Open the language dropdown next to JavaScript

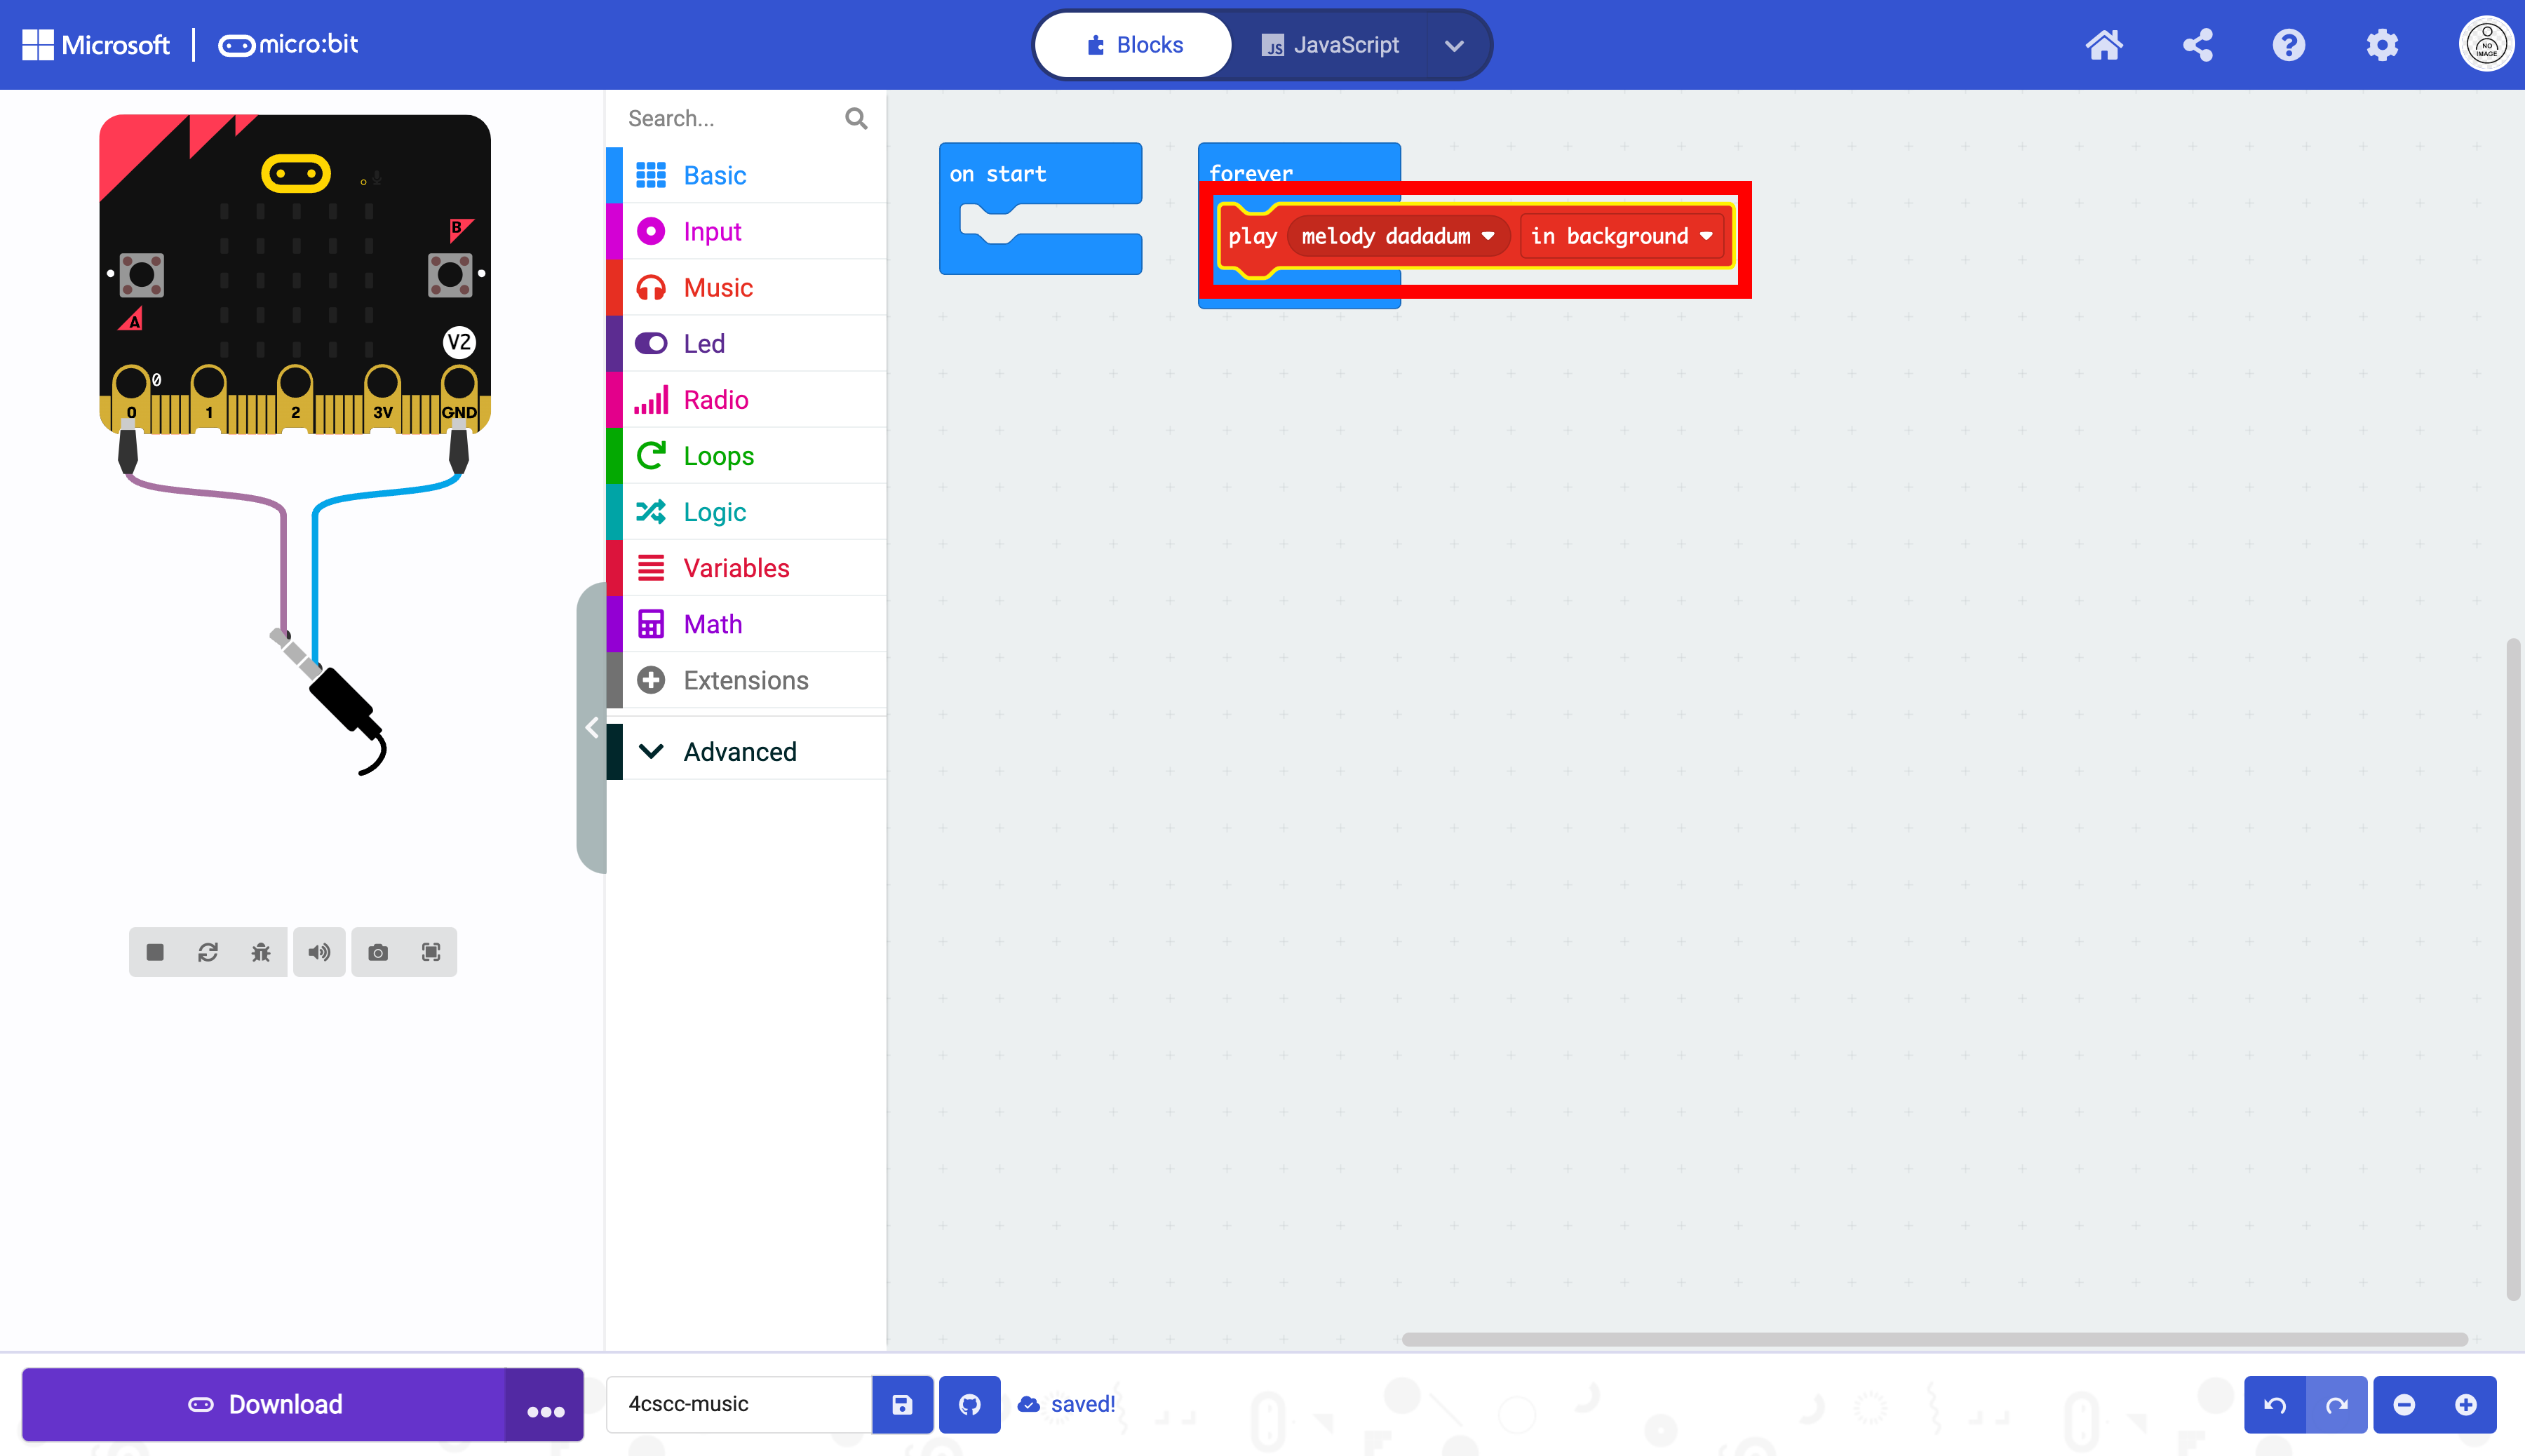pos(1454,45)
